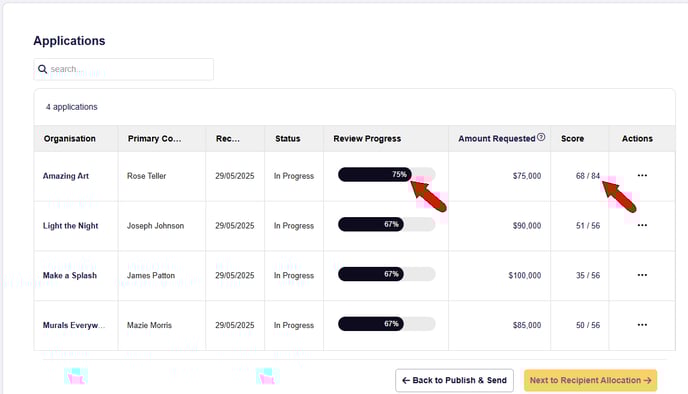Screen dimensions: 688x394
Task: Open the Make a Splash organisation link
Action: point(70,276)
